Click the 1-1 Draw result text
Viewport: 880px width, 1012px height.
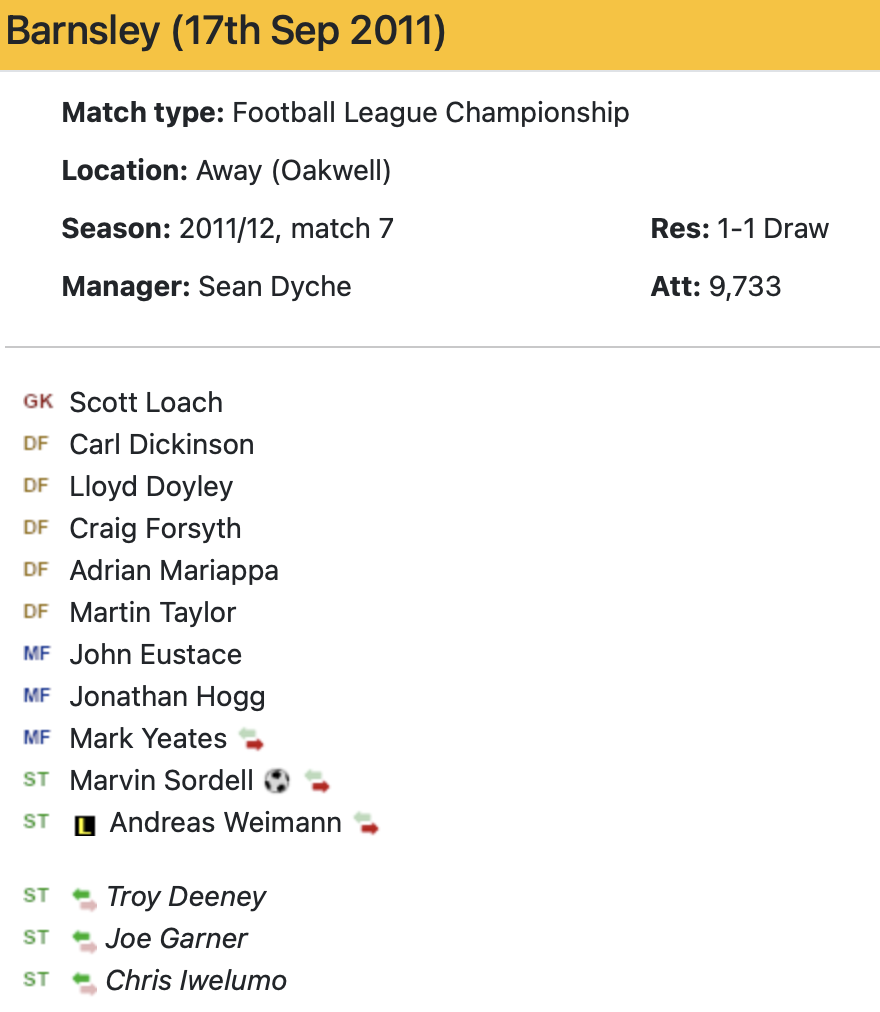(773, 229)
